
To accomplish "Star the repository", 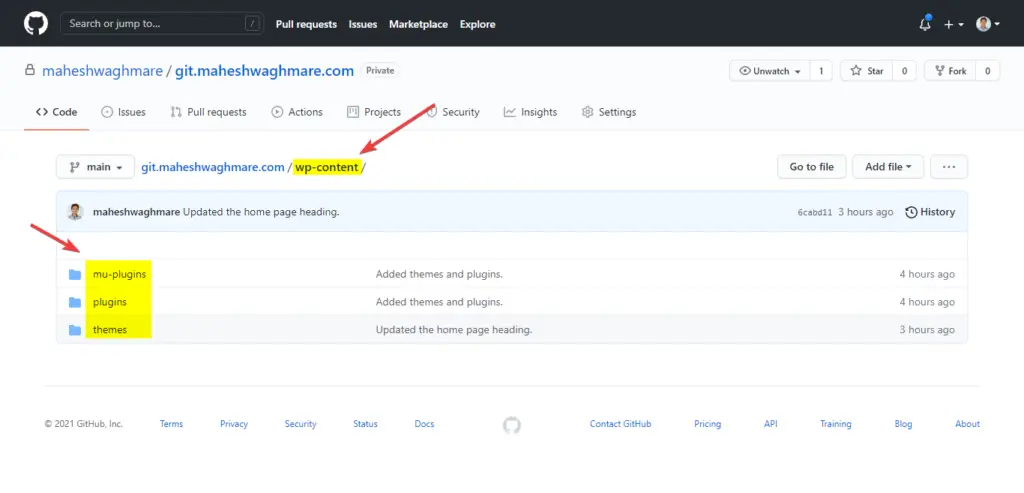I will (867, 71).
